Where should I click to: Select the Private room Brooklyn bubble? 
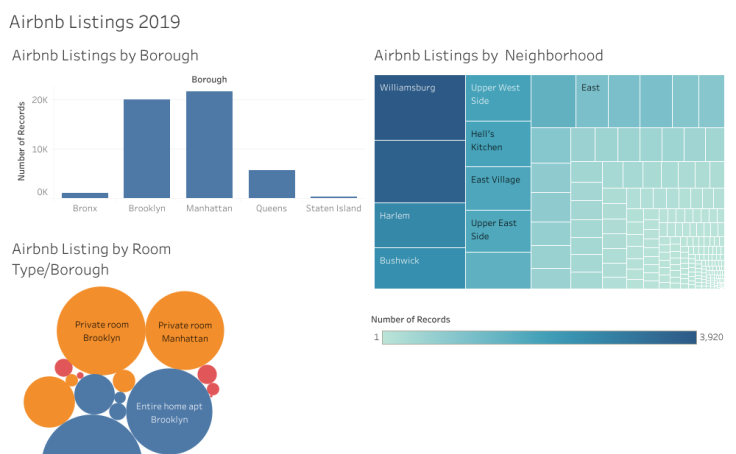coord(100,331)
